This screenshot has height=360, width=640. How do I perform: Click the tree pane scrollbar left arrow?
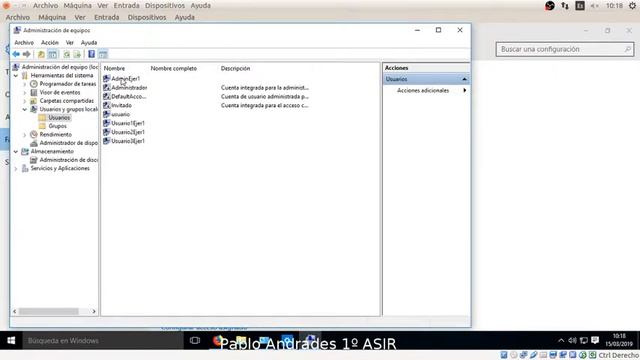[15, 311]
